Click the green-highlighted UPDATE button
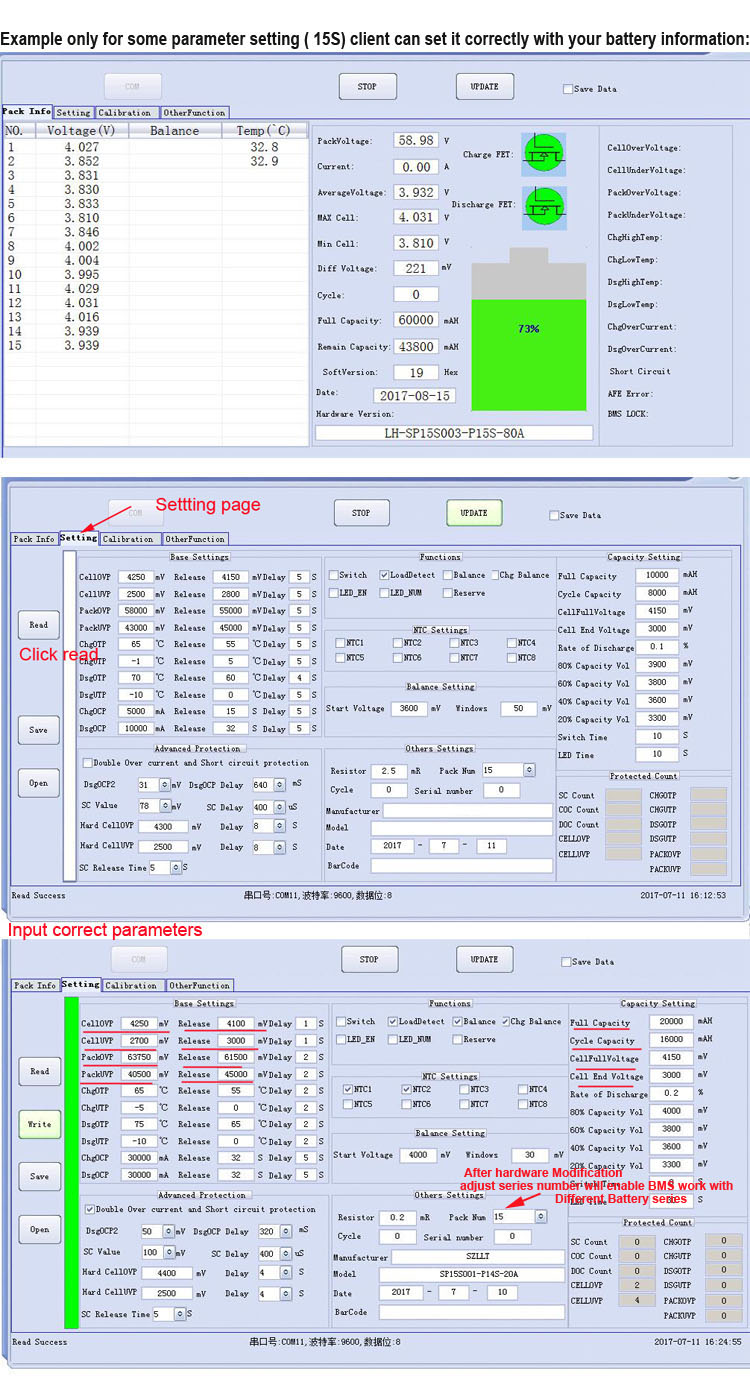Viewport: 750px width, 1376px height. coord(474,513)
